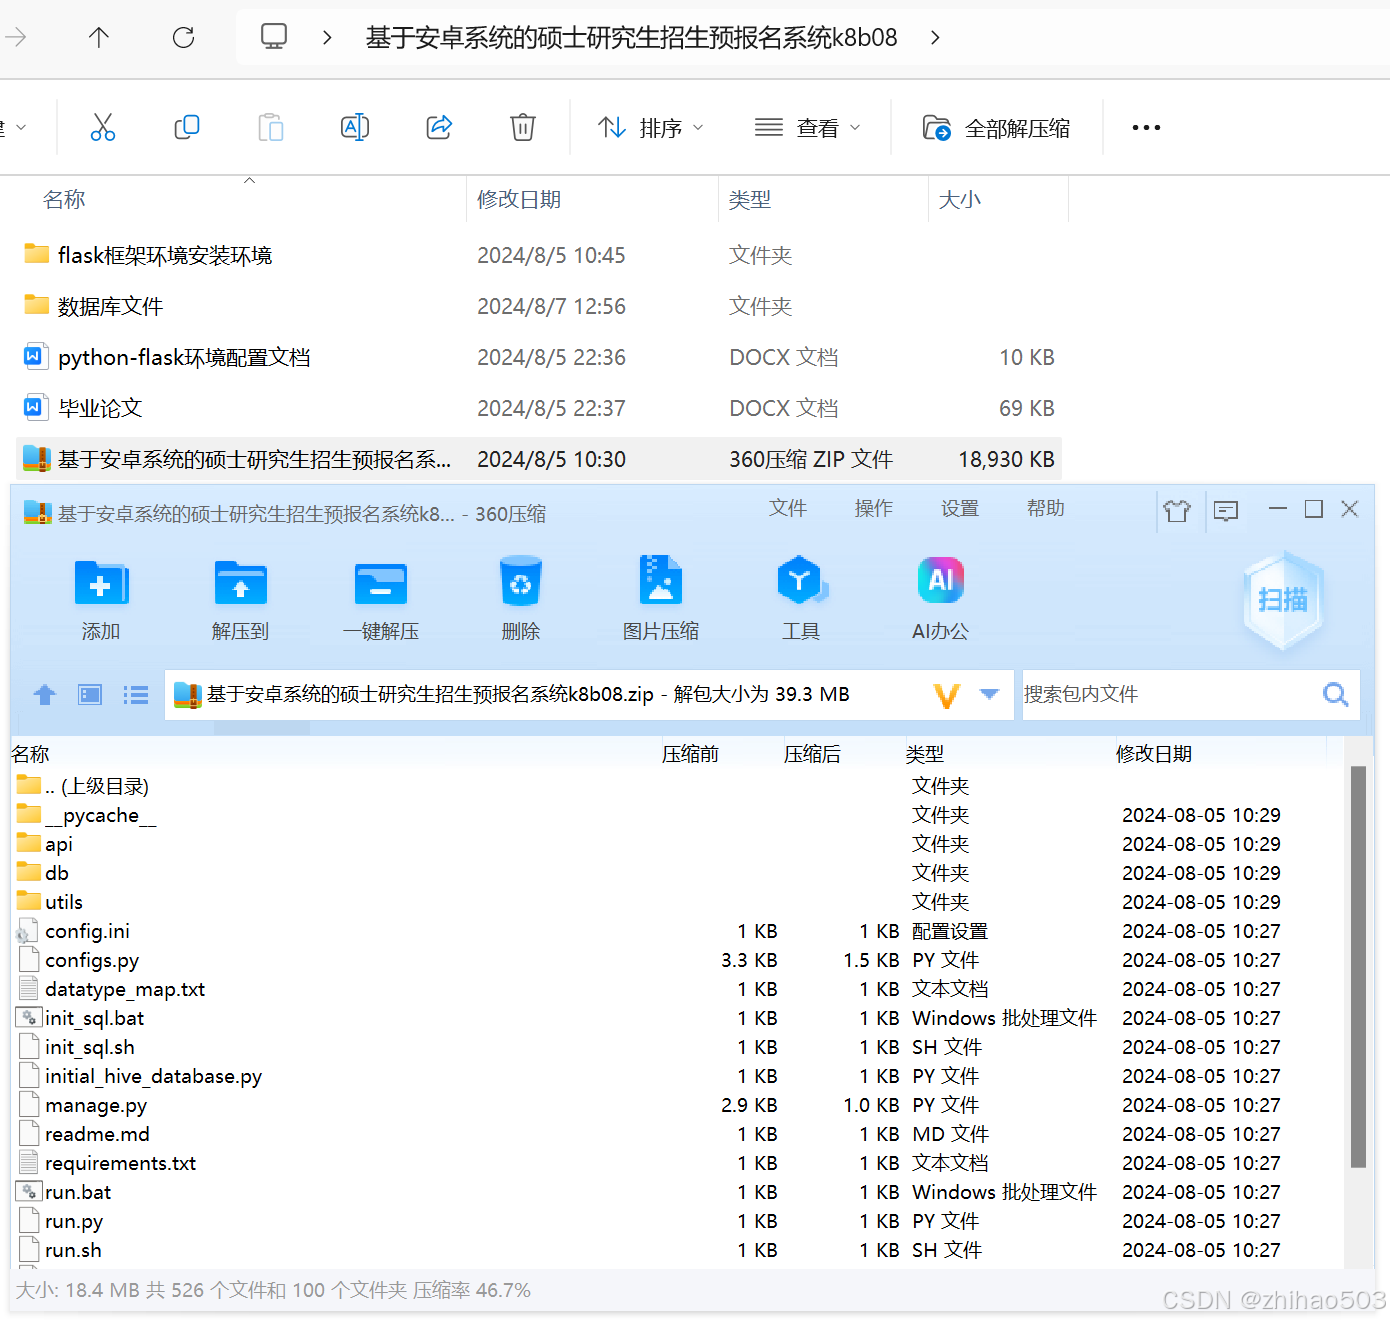
Task: Select the 删除 delete tool in 360压缩
Action: 520,598
